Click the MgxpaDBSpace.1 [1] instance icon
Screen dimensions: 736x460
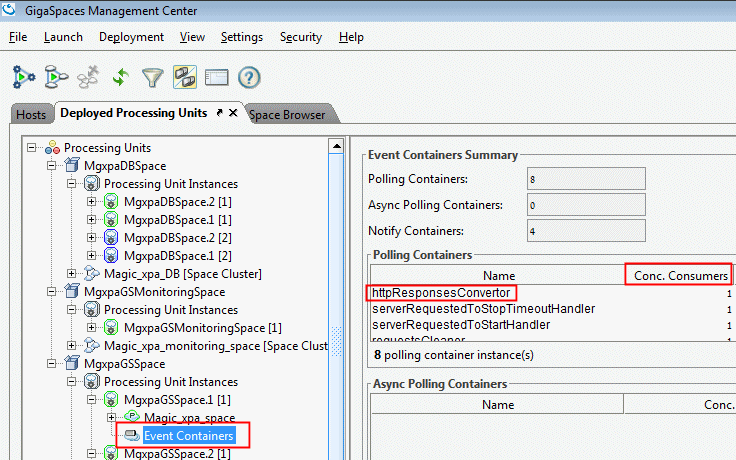(111, 219)
